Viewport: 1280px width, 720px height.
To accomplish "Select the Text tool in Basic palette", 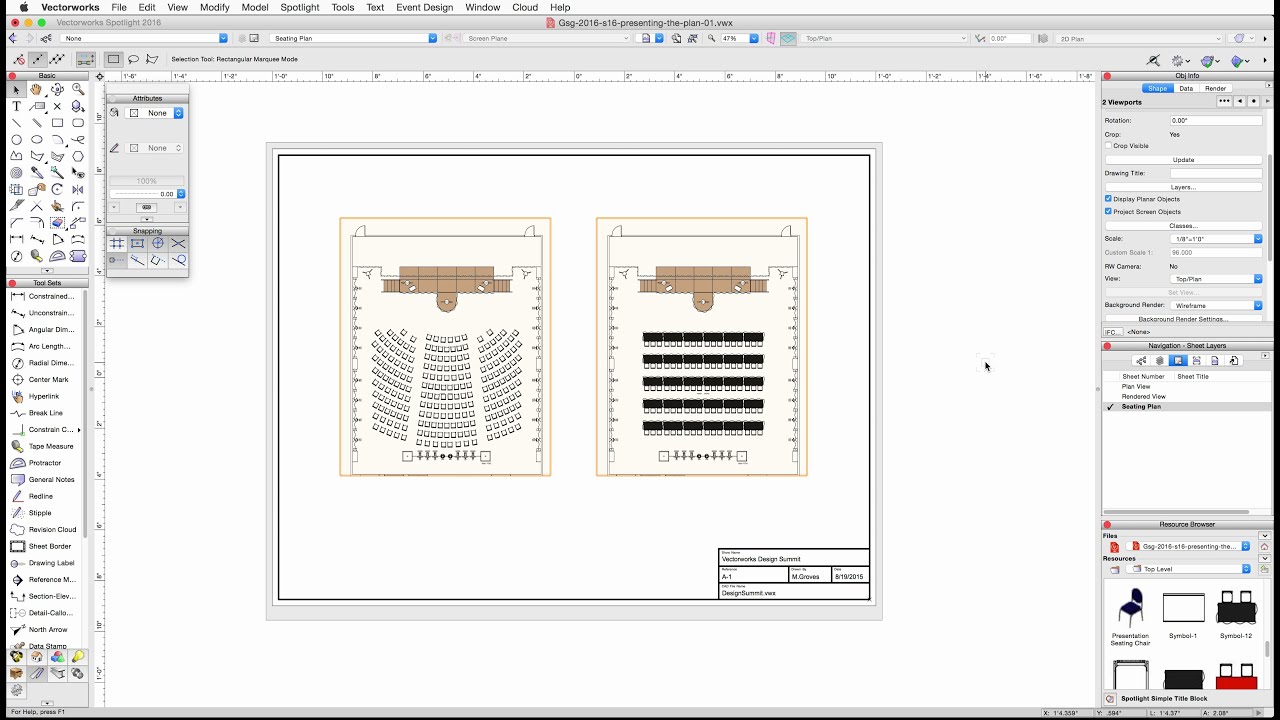I will (16, 106).
